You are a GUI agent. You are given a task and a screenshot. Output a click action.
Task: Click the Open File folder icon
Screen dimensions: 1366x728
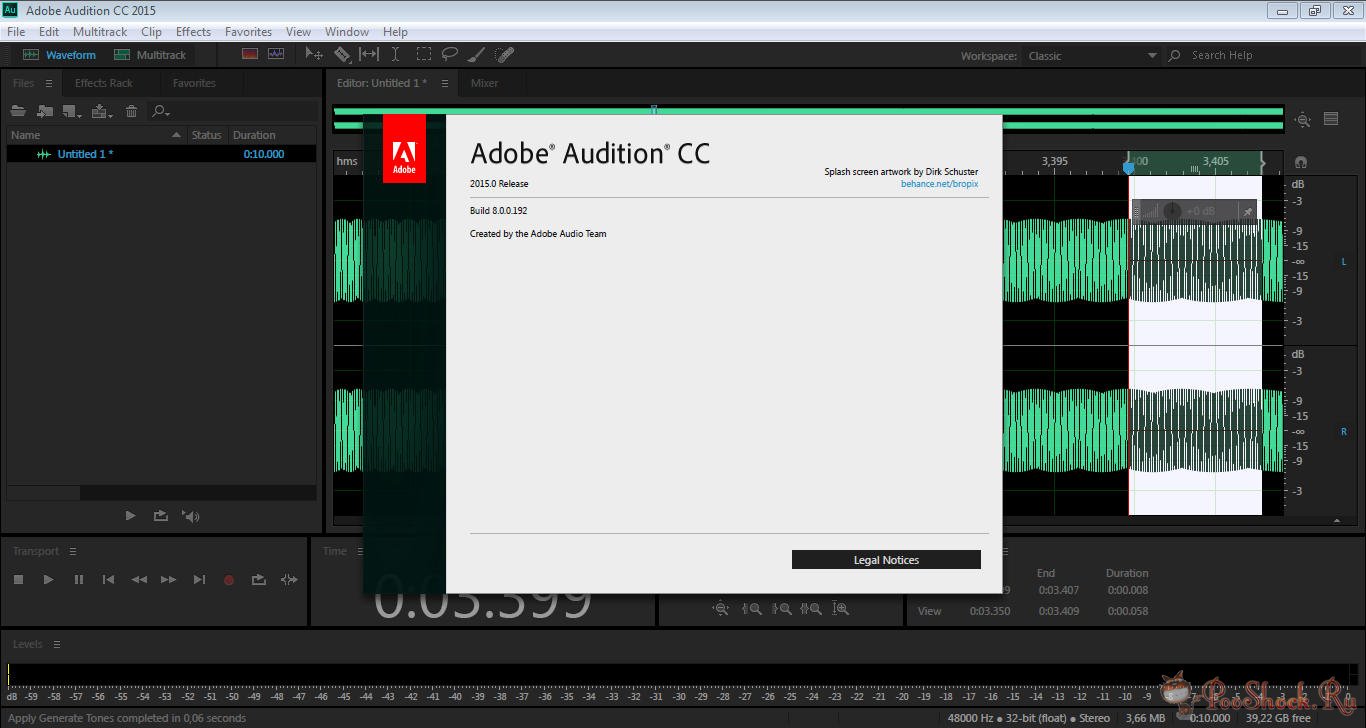pyautogui.click(x=18, y=111)
